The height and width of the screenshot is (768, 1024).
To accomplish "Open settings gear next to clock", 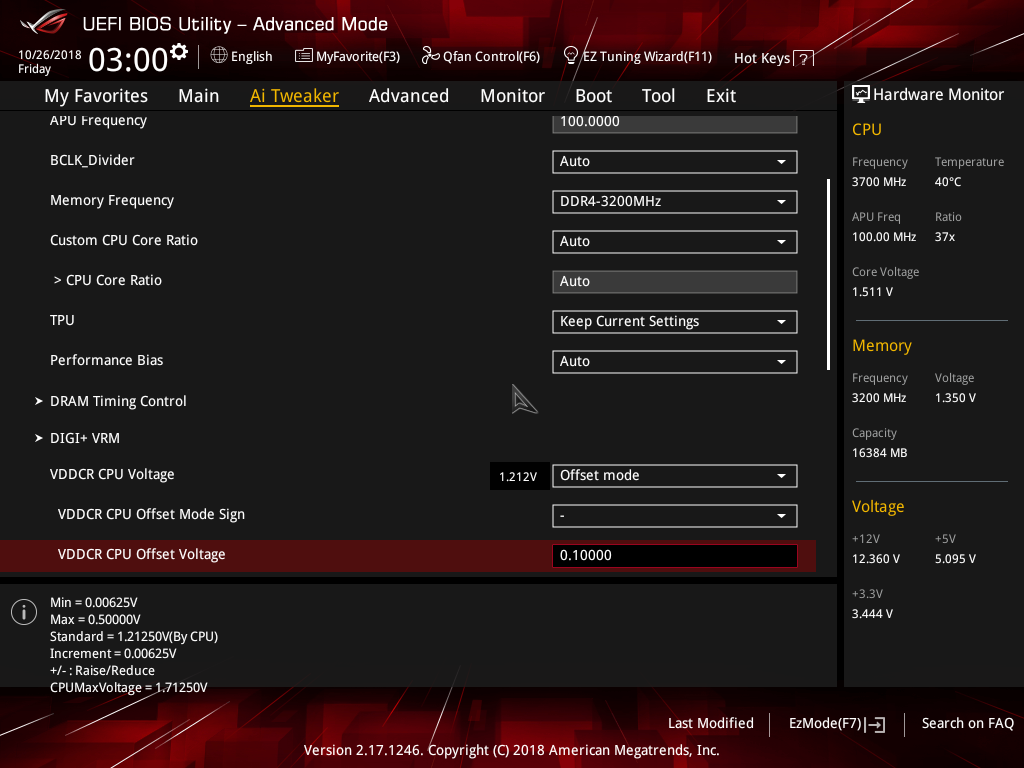I will (179, 52).
